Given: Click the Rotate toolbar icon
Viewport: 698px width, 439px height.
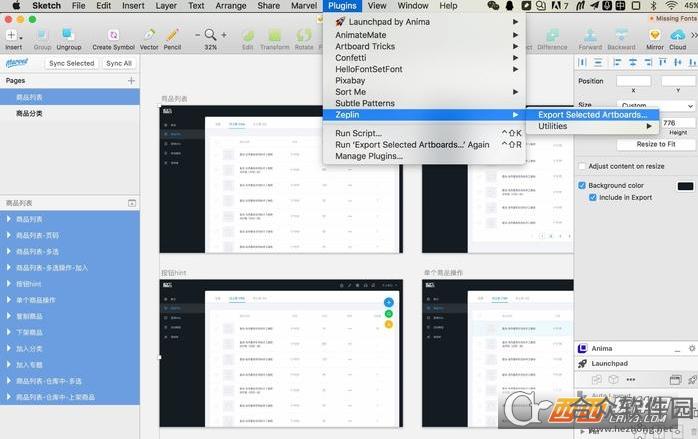Looking at the screenshot, I should 304,35.
